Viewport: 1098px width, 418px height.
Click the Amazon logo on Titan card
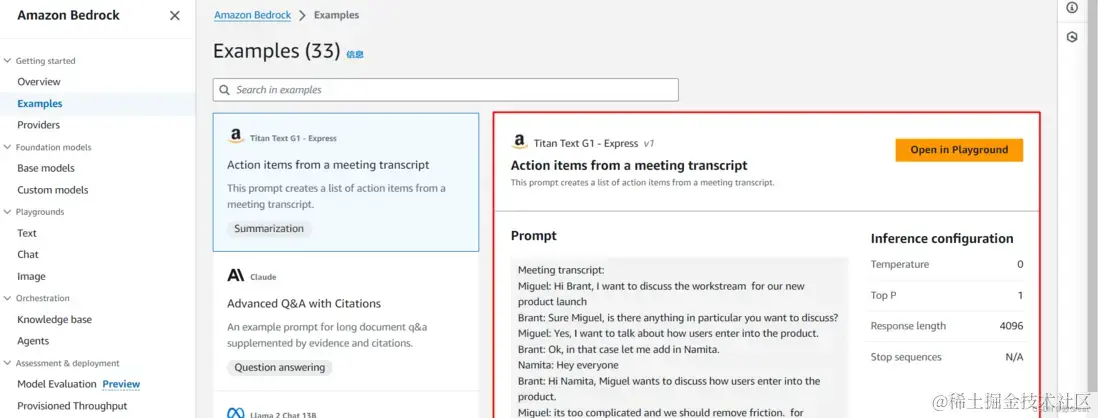(x=235, y=137)
